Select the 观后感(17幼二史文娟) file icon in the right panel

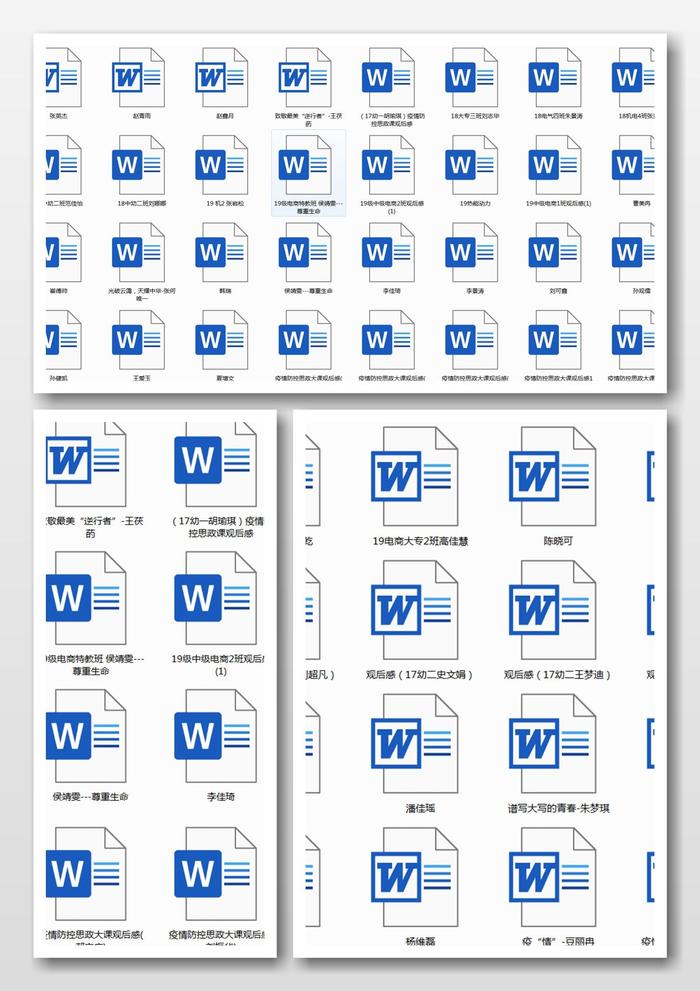point(414,610)
